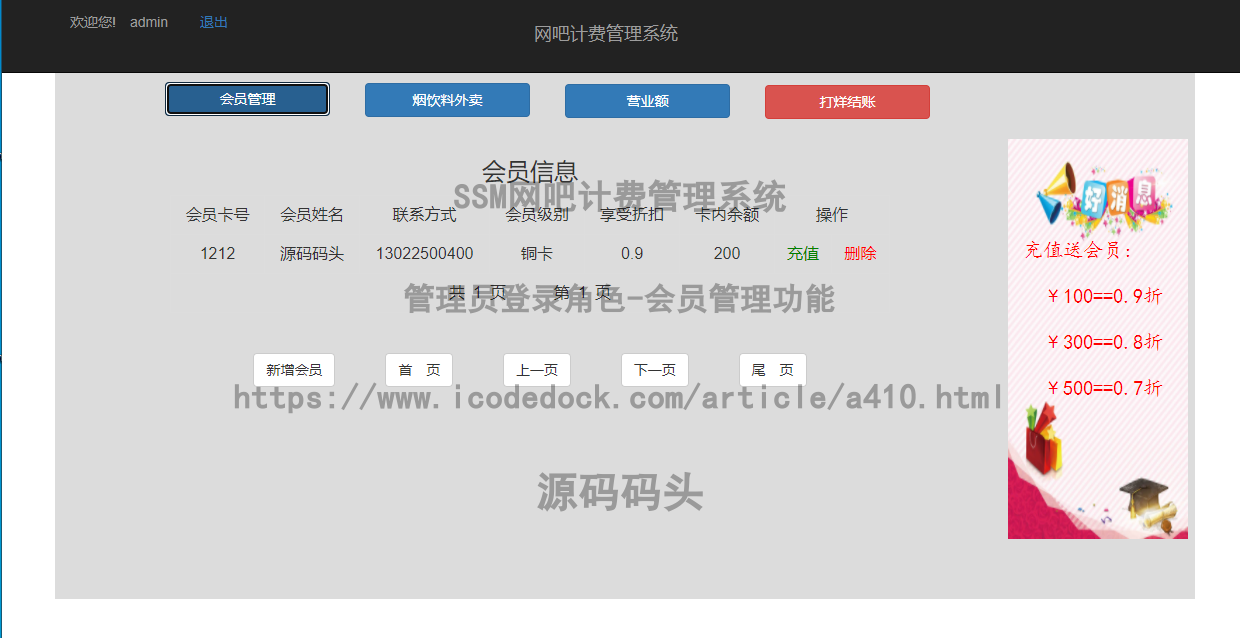Image resolution: width=1240 pixels, height=638 pixels.
Task: Switch to the 烟饮料外卖 section
Action: click(446, 99)
